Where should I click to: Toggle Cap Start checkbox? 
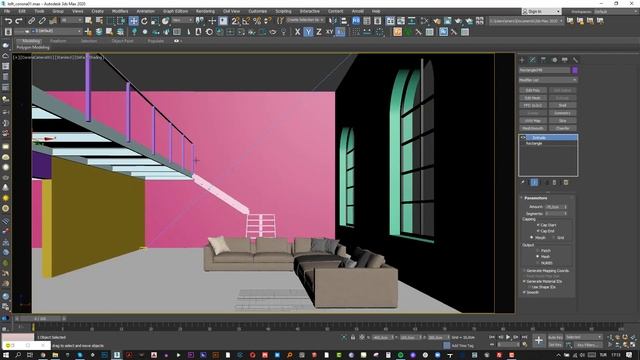tap(538, 225)
